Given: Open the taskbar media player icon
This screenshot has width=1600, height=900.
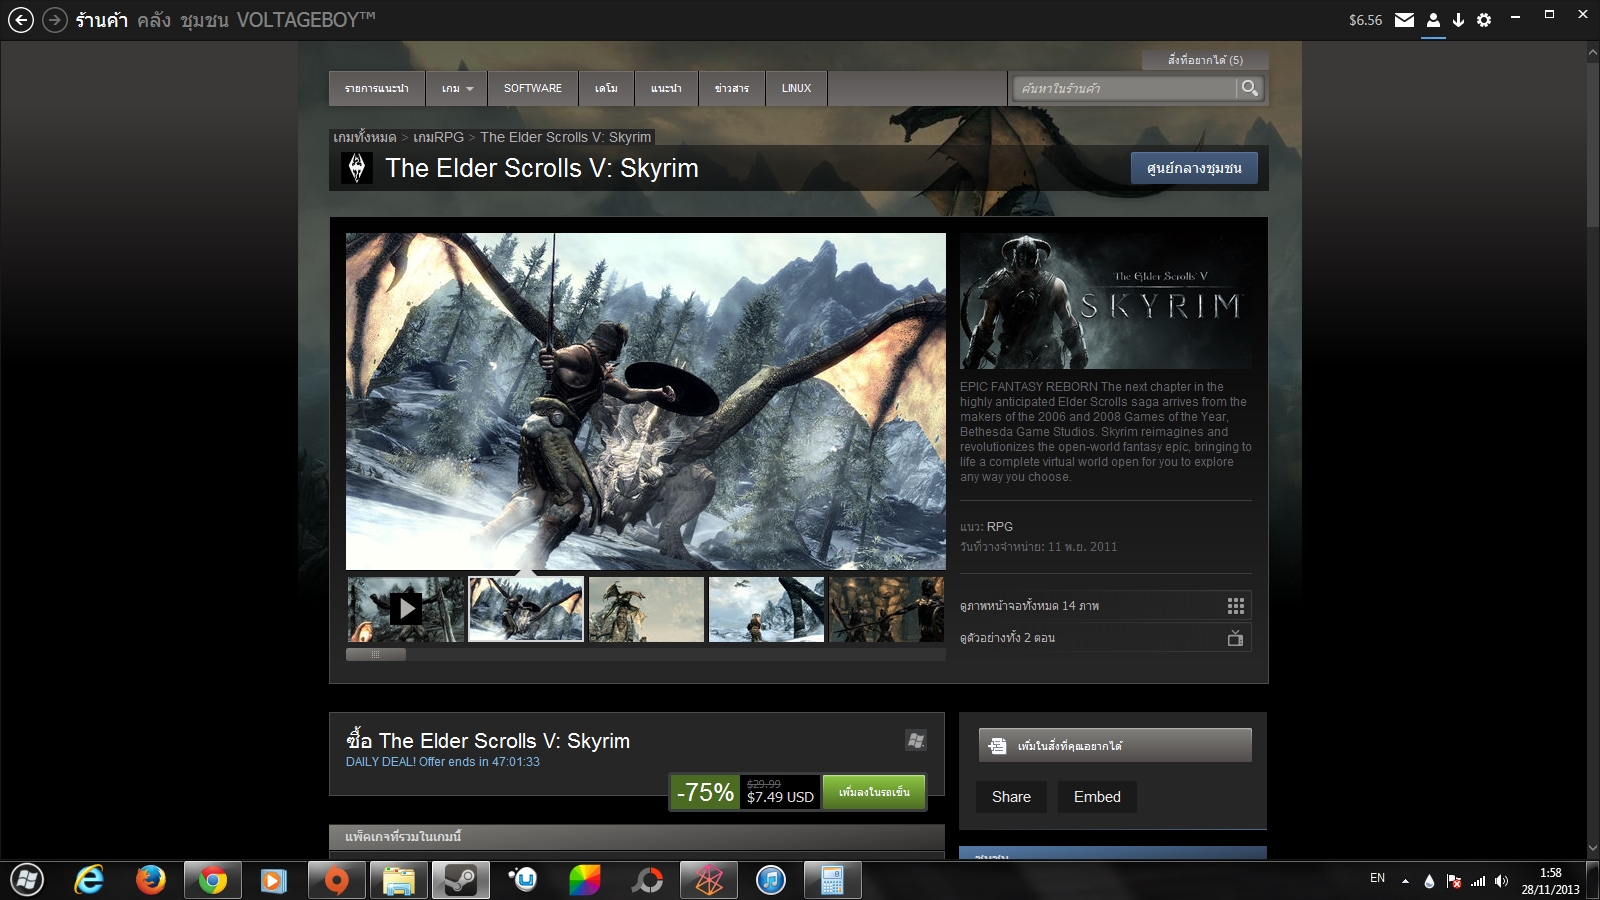Looking at the screenshot, I should click(x=273, y=880).
